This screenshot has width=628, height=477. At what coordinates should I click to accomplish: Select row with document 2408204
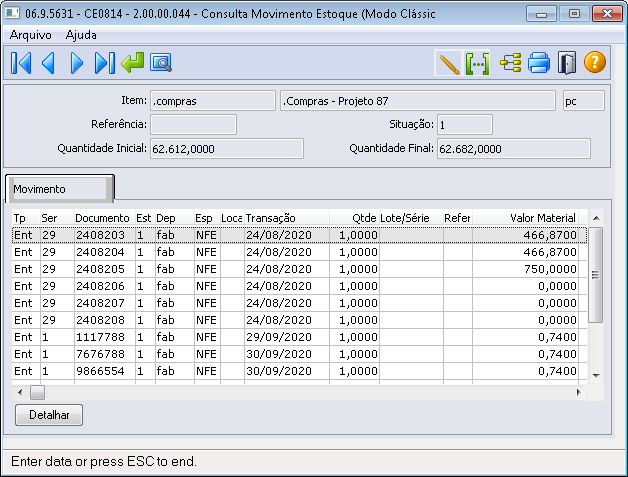(299, 252)
